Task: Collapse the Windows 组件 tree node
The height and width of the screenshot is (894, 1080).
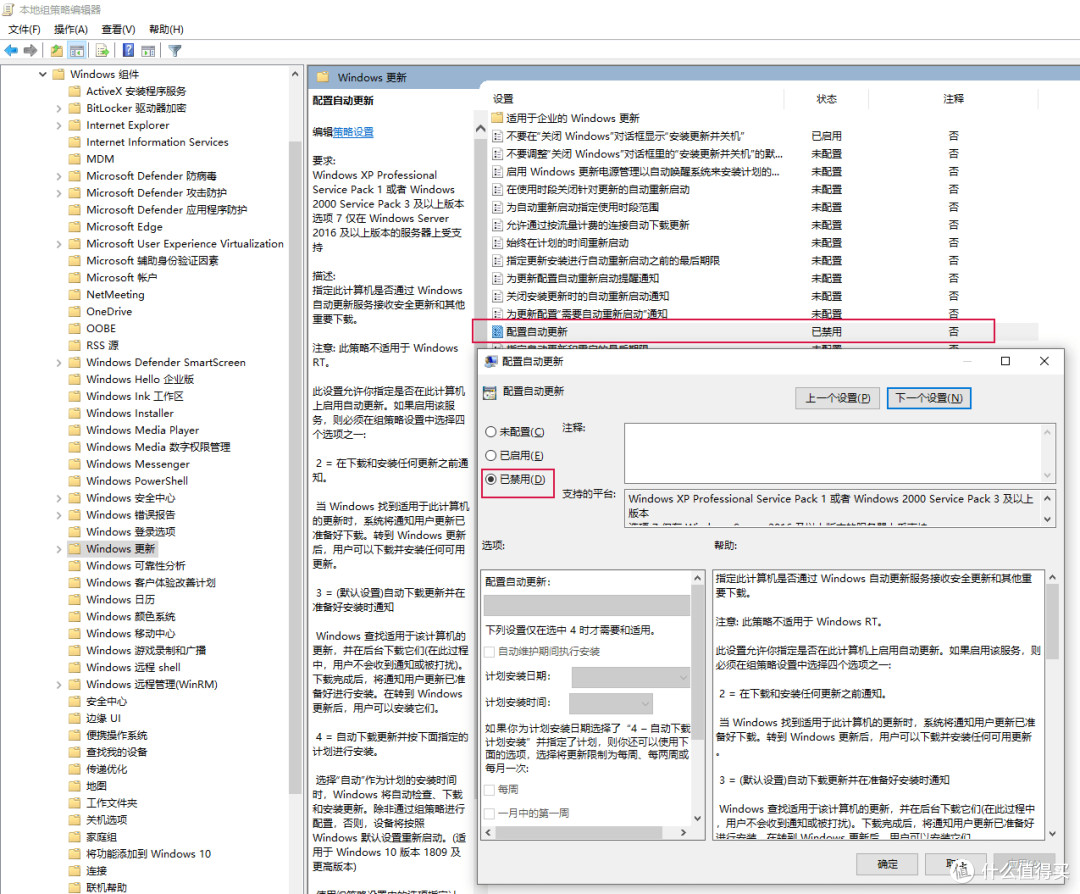Action: pyautogui.click(x=43, y=74)
